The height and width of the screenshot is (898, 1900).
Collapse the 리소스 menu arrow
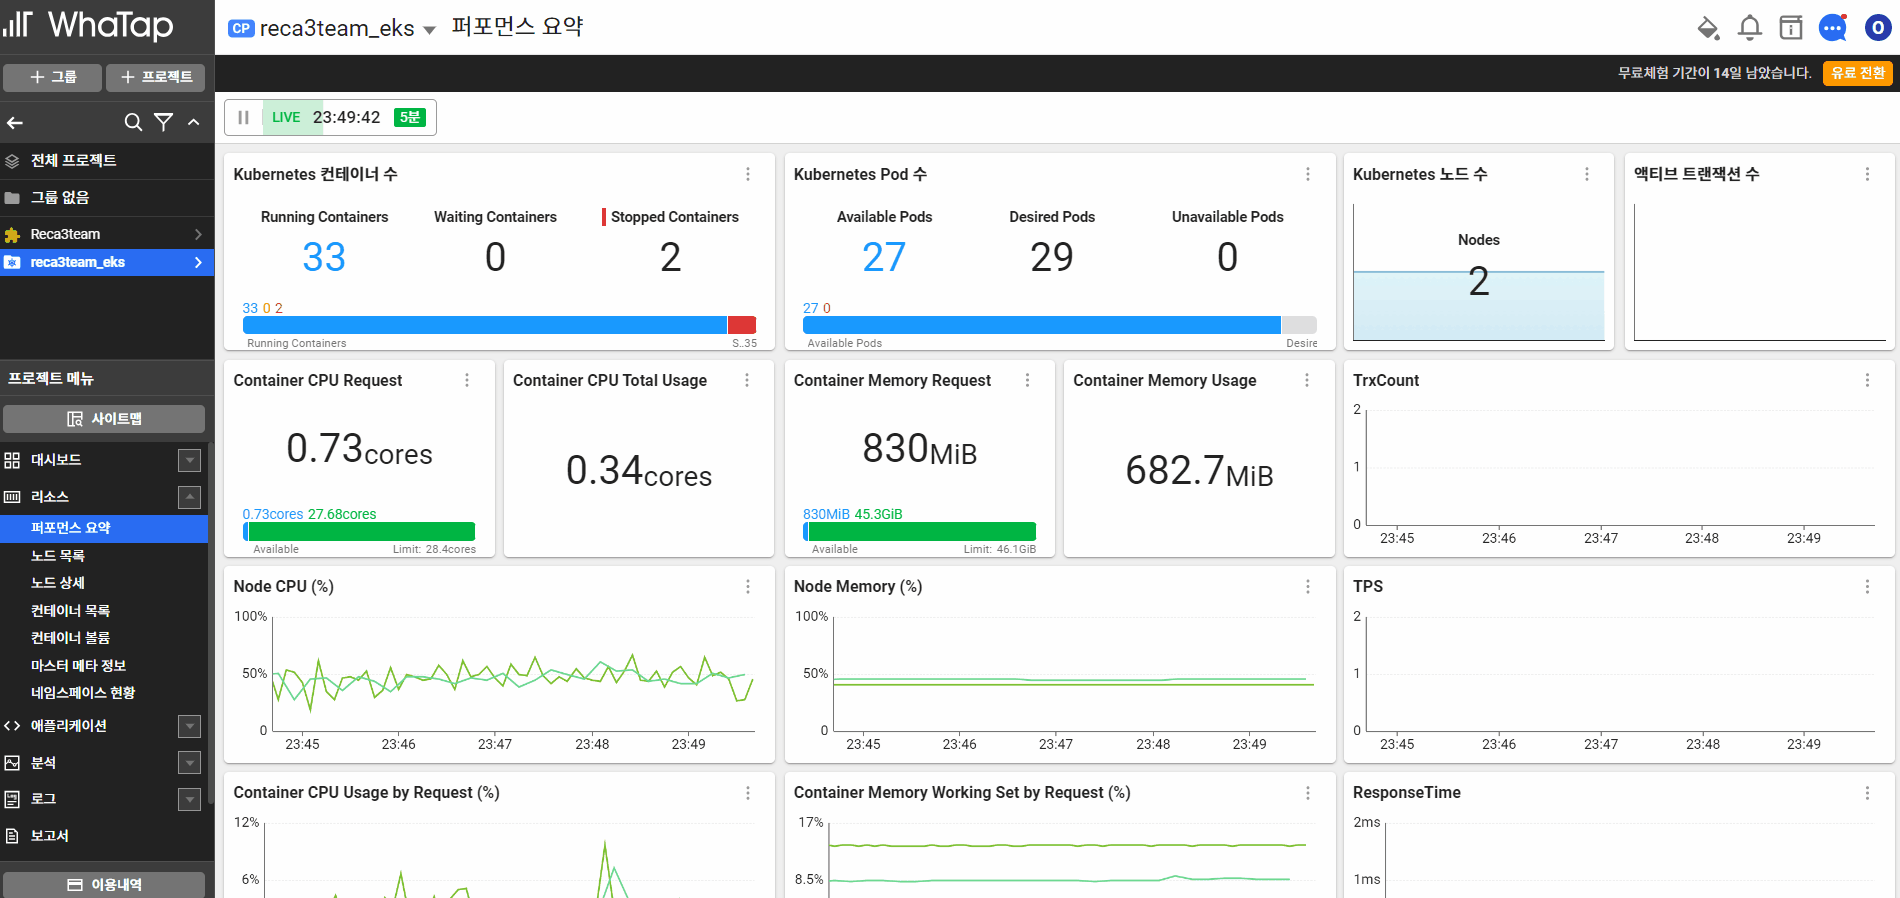pos(189,497)
